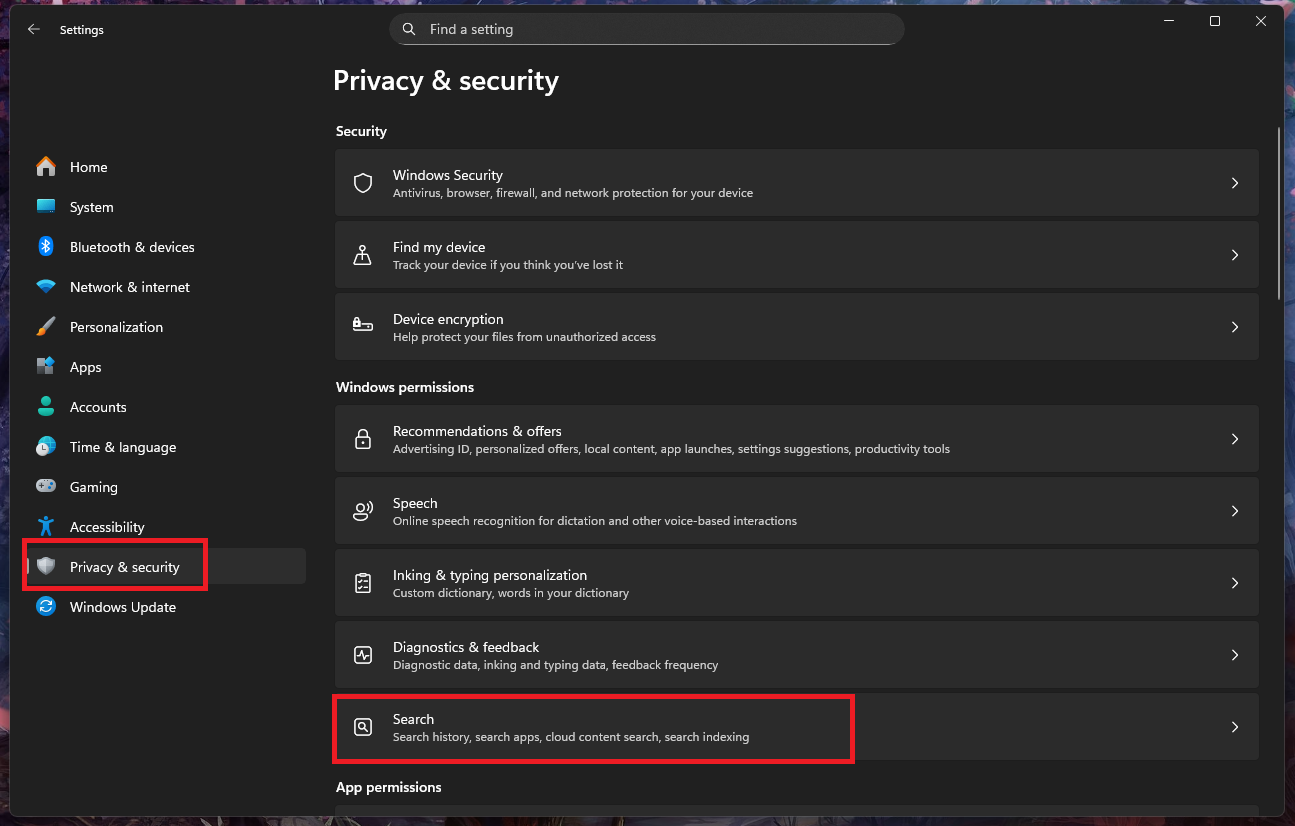The width and height of the screenshot is (1295, 826).
Task: Click the Home icon in sidebar
Action: pyautogui.click(x=46, y=167)
